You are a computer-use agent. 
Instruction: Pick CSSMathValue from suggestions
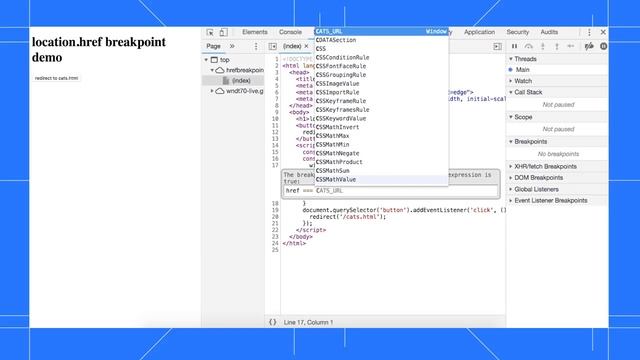tap(381, 180)
